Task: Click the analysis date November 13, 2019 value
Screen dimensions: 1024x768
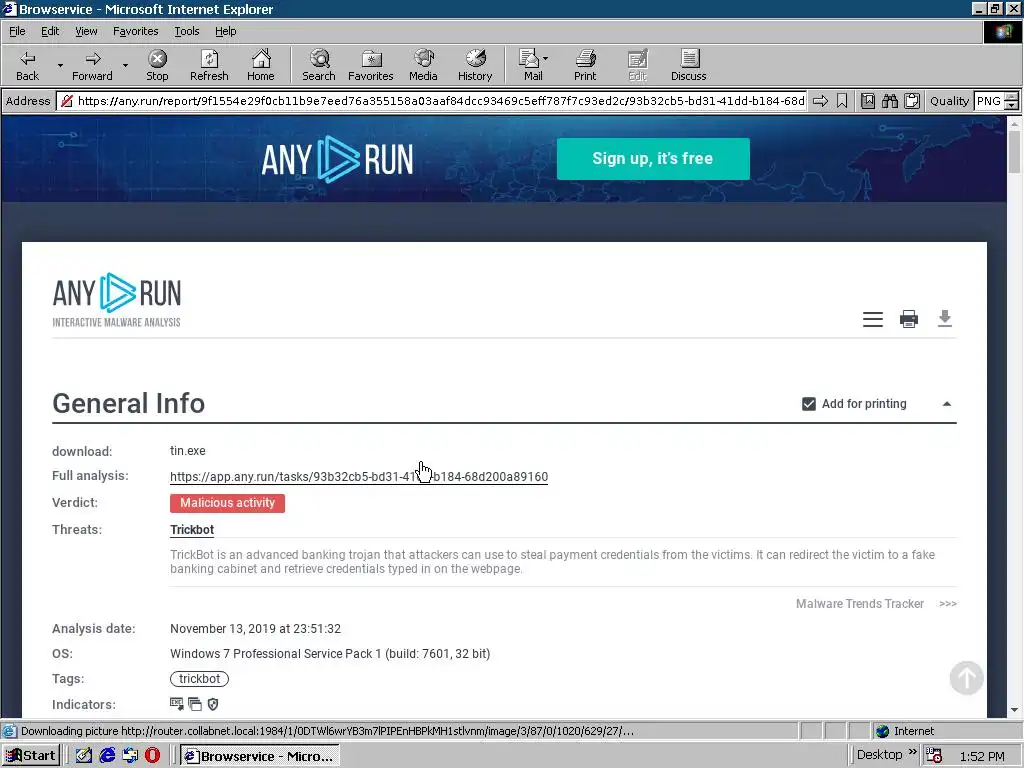Action: point(255,629)
